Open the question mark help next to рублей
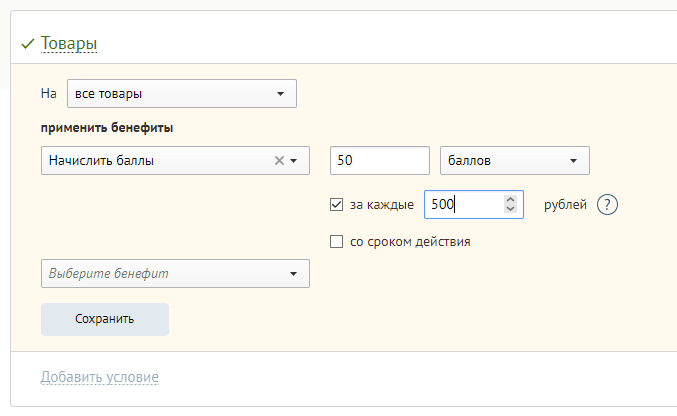Viewport: 677px width, 416px height. click(x=607, y=204)
